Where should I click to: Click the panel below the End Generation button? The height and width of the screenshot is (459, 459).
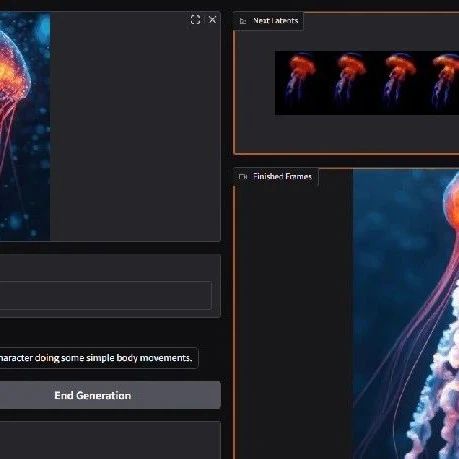coord(110,440)
